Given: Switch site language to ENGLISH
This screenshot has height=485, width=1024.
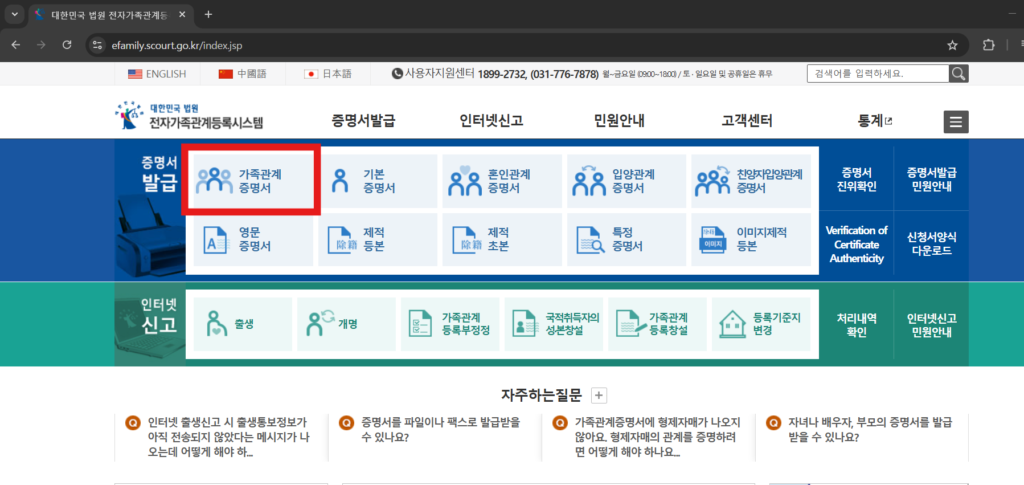Looking at the screenshot, I should click(x=157, y=74).
